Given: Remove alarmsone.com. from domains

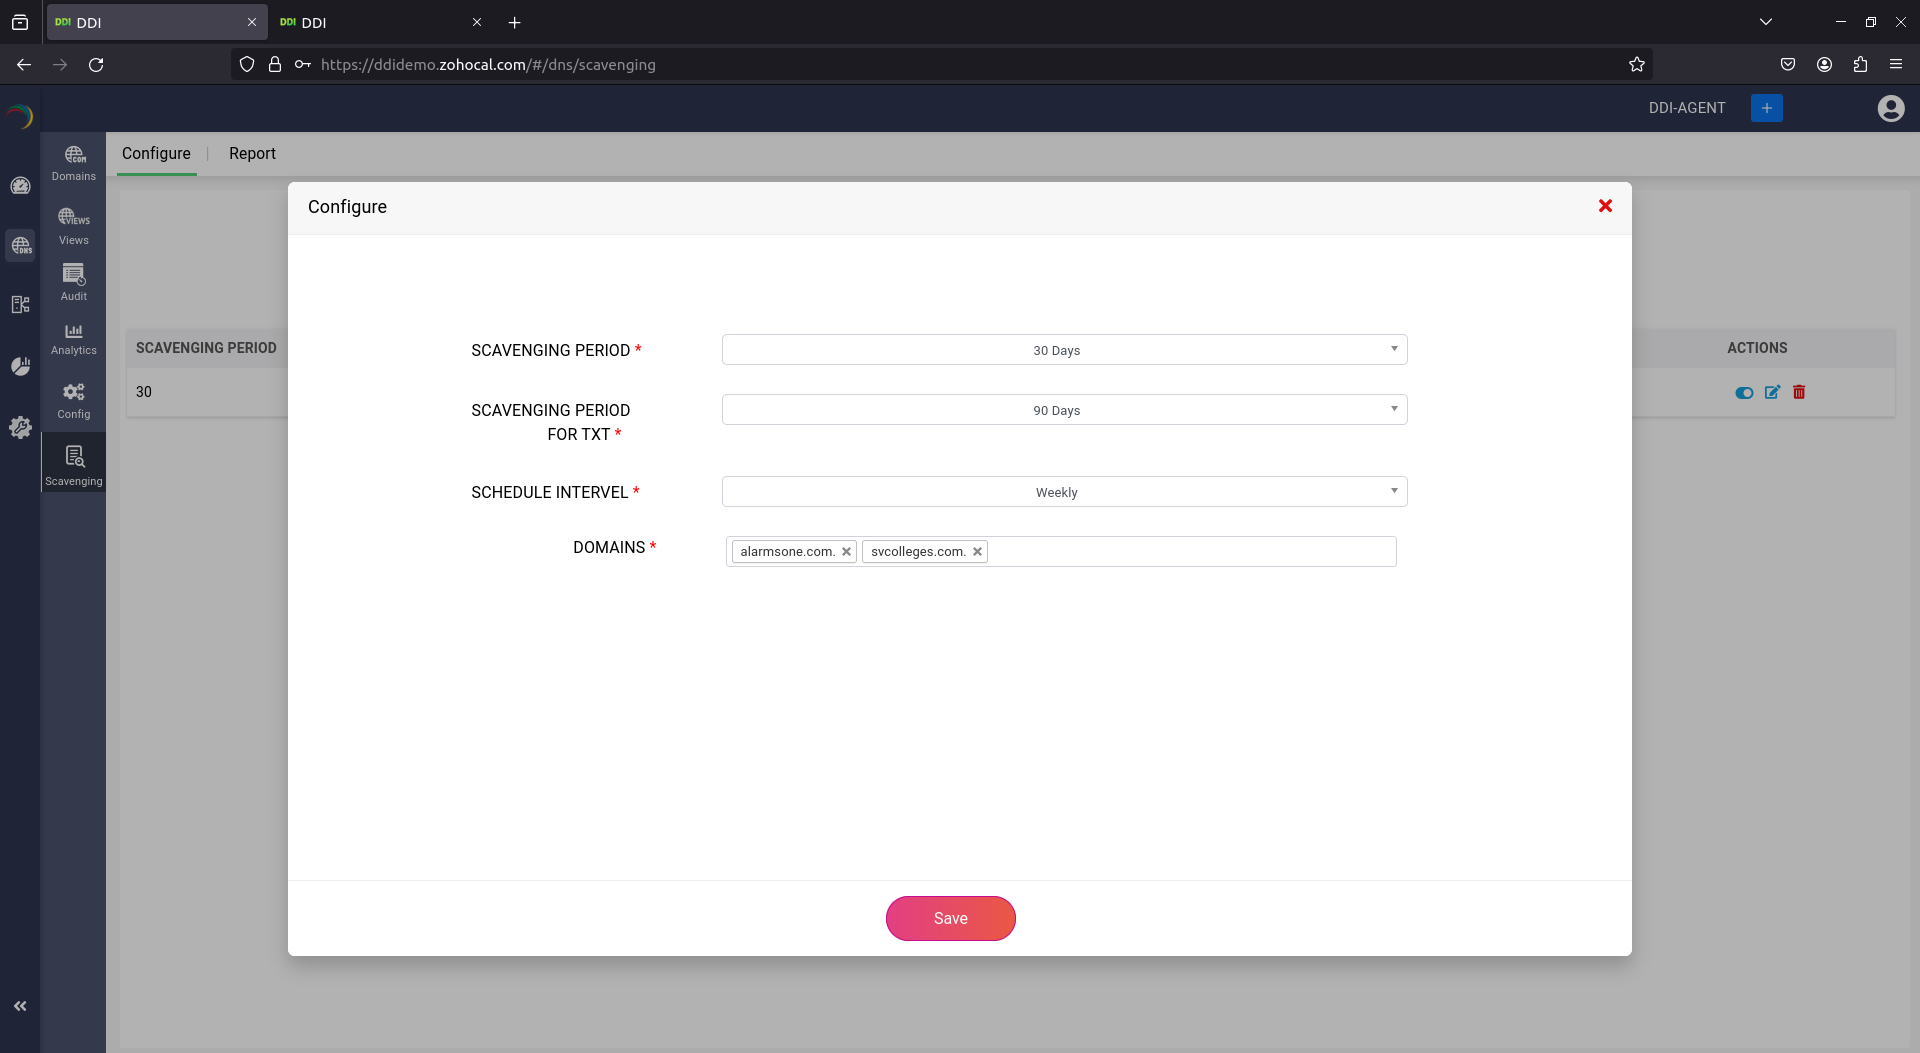Looking at the screenshot, I should click(x=846, y=552).
